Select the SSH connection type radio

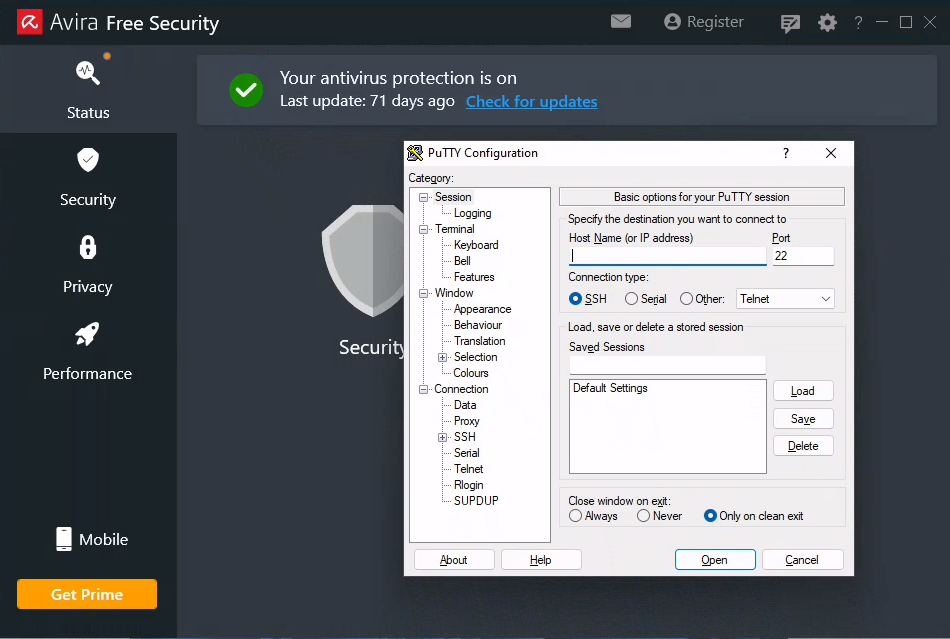576,299
